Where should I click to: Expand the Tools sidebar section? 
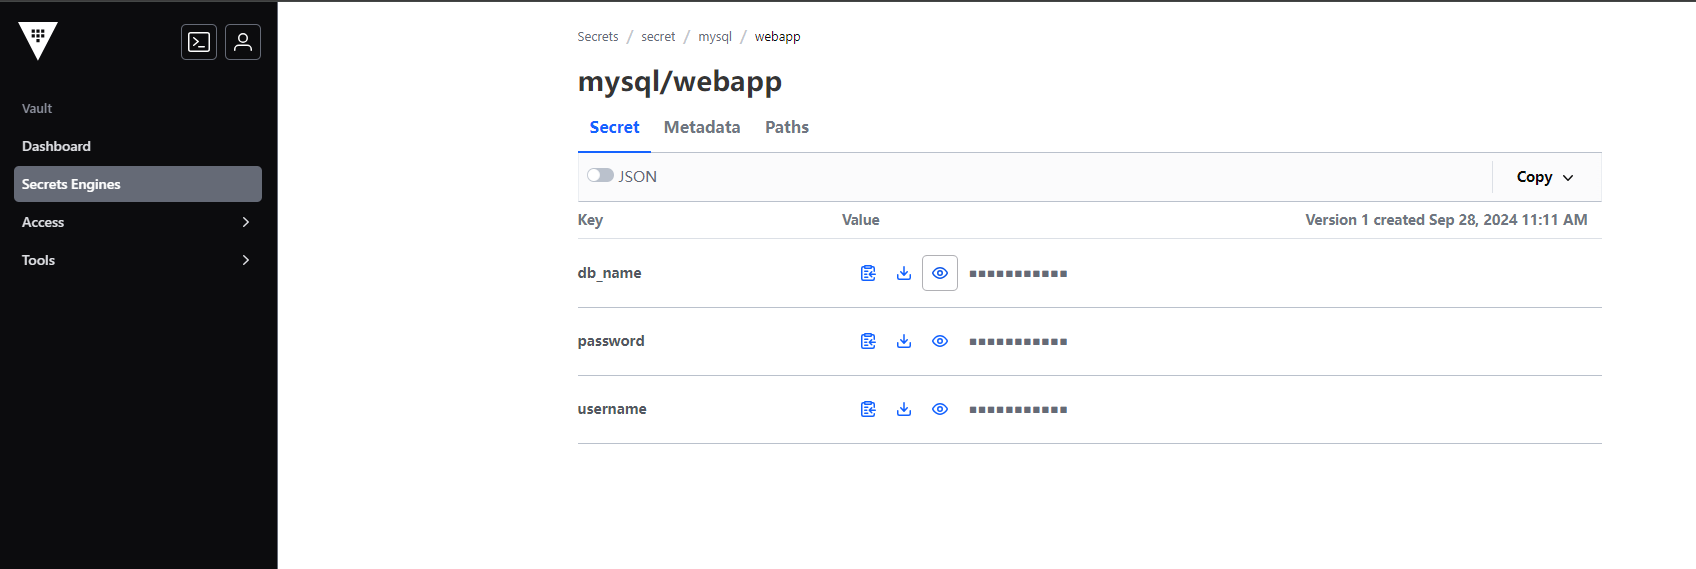click(138, 260)
